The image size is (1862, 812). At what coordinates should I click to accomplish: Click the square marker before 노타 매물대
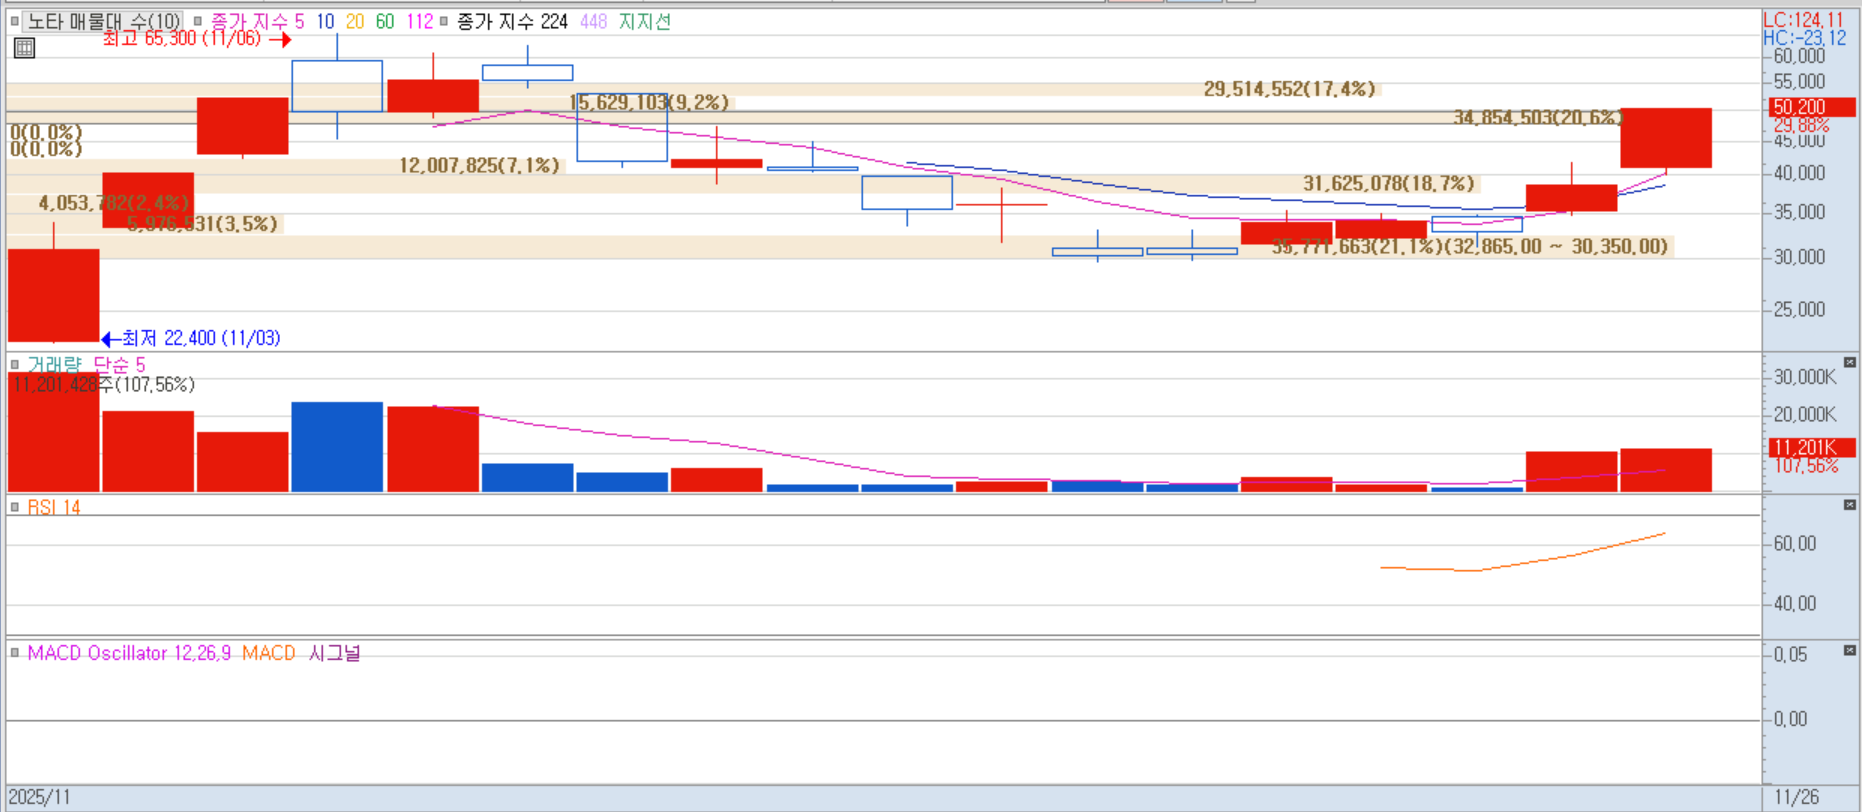click(15, 21)
